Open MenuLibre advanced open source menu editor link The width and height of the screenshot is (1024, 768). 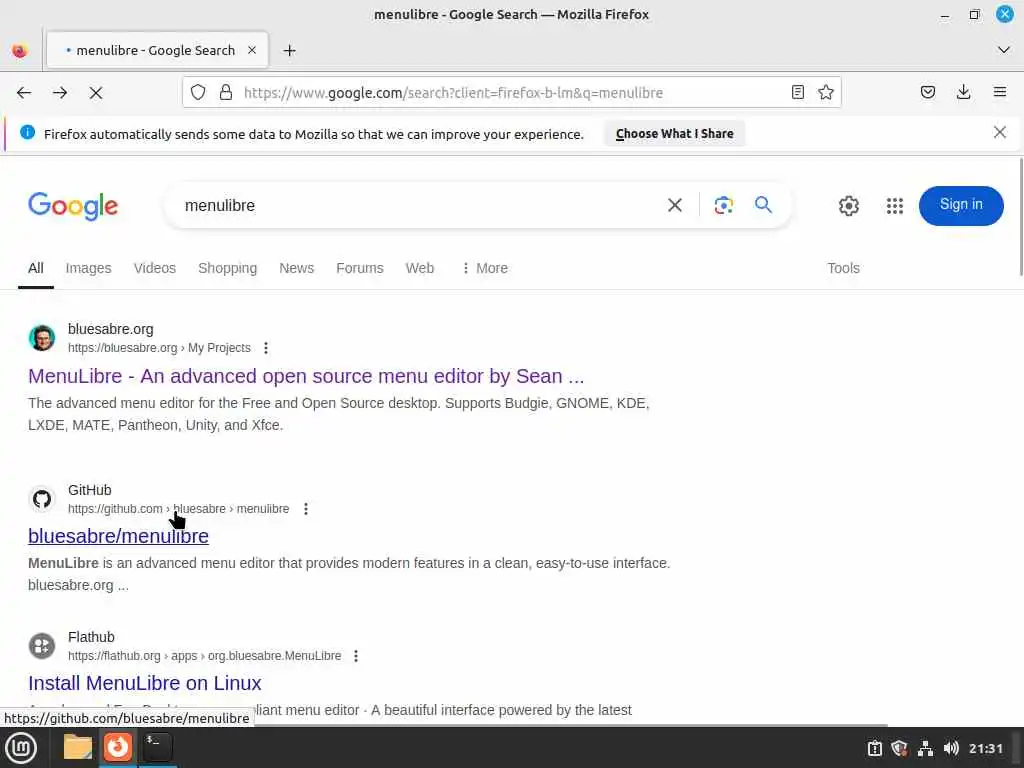[306, 376]
